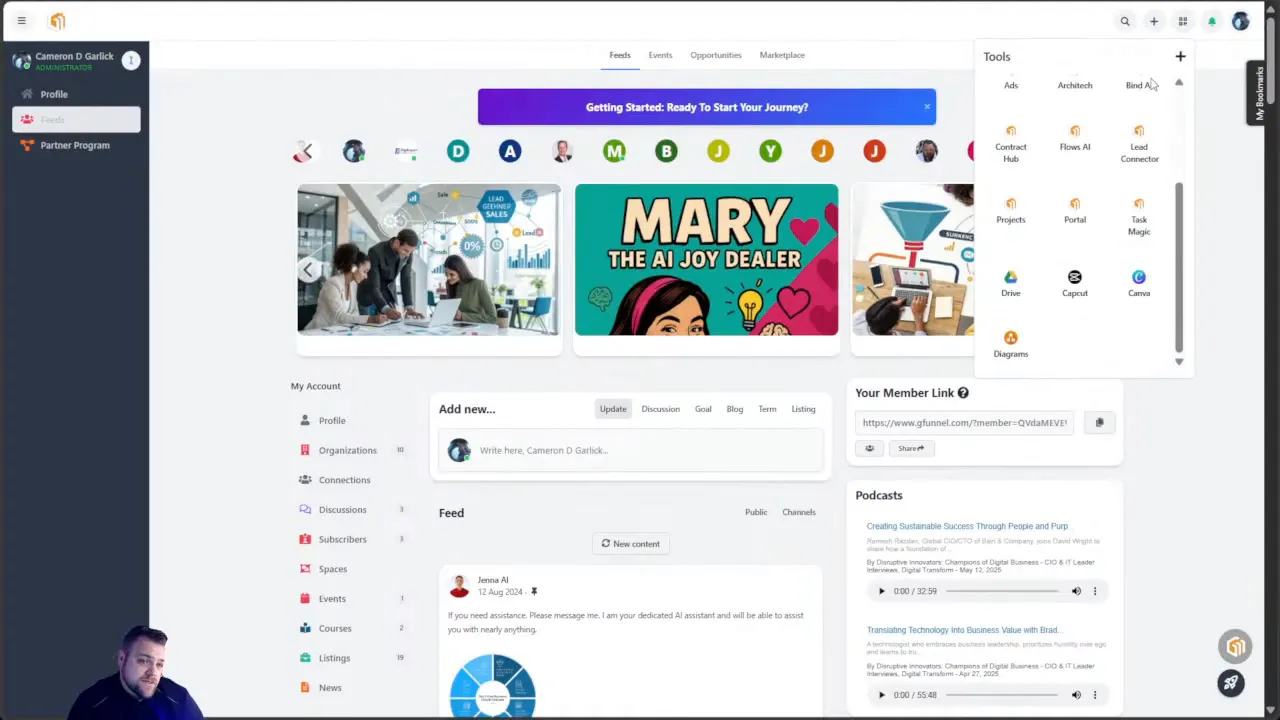This screenshot has height=720, width=1280.
Task: Copy the member link with the copy icon
Action: coord(1099,422)
